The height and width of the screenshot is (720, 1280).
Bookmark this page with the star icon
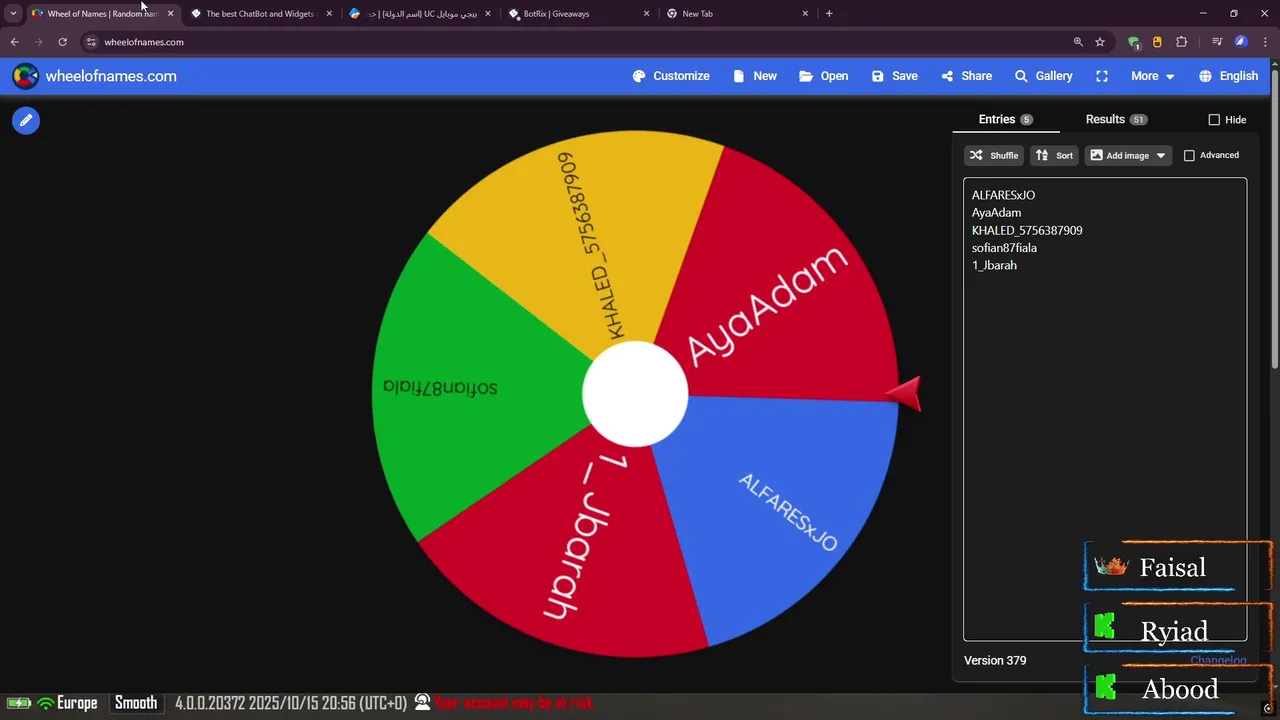1100,42
